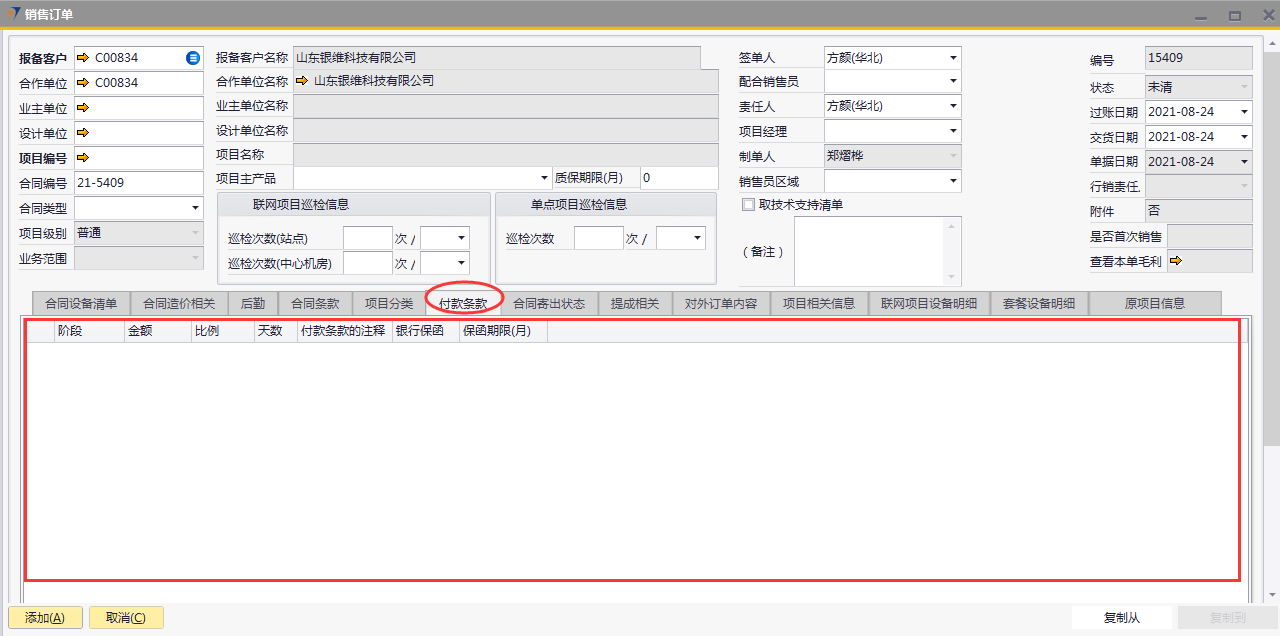The height and width of the screenshot is (636, 1280).
Task: Click the blue list icon in 报备客户 field
Action: coord(193,58)
